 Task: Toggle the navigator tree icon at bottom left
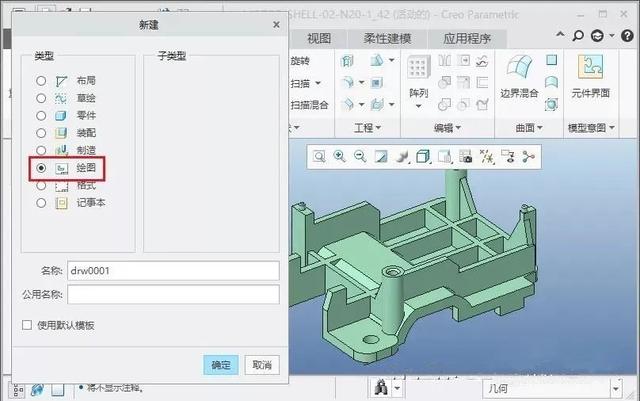18,390
